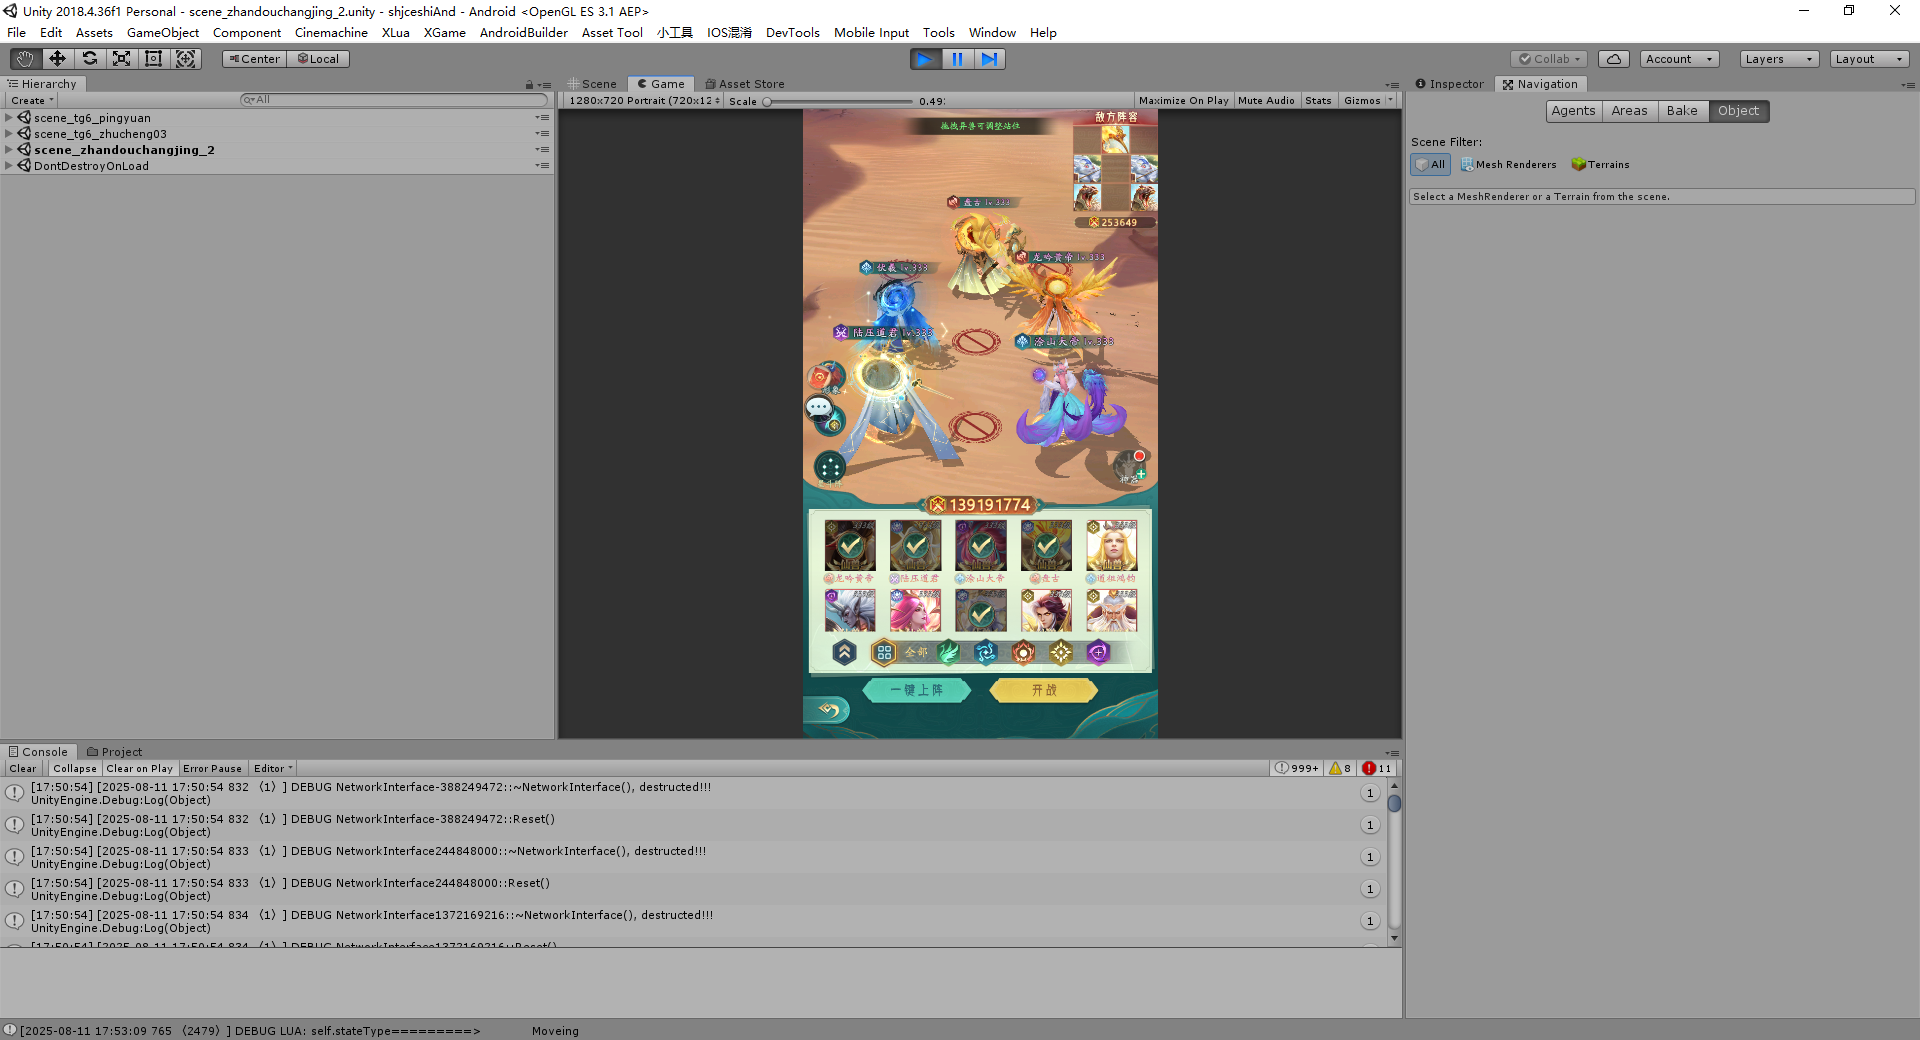Image resolution: width=1920 pixels, height=1040 pixels.
Task: Select the Hand tool in toolbar
Action: tap(25, 59)
